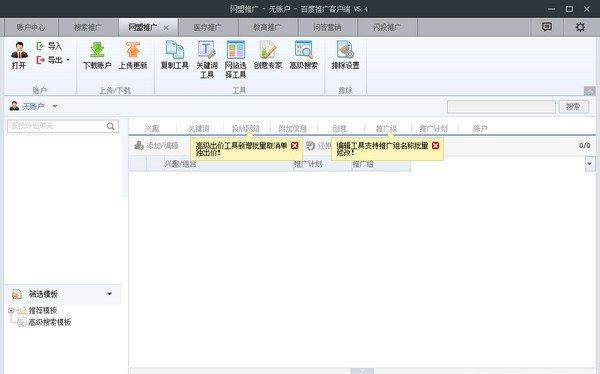Switch to the 搜索推广 tab
The width and height of the screenshot is (600, 374).
[88, 28]
